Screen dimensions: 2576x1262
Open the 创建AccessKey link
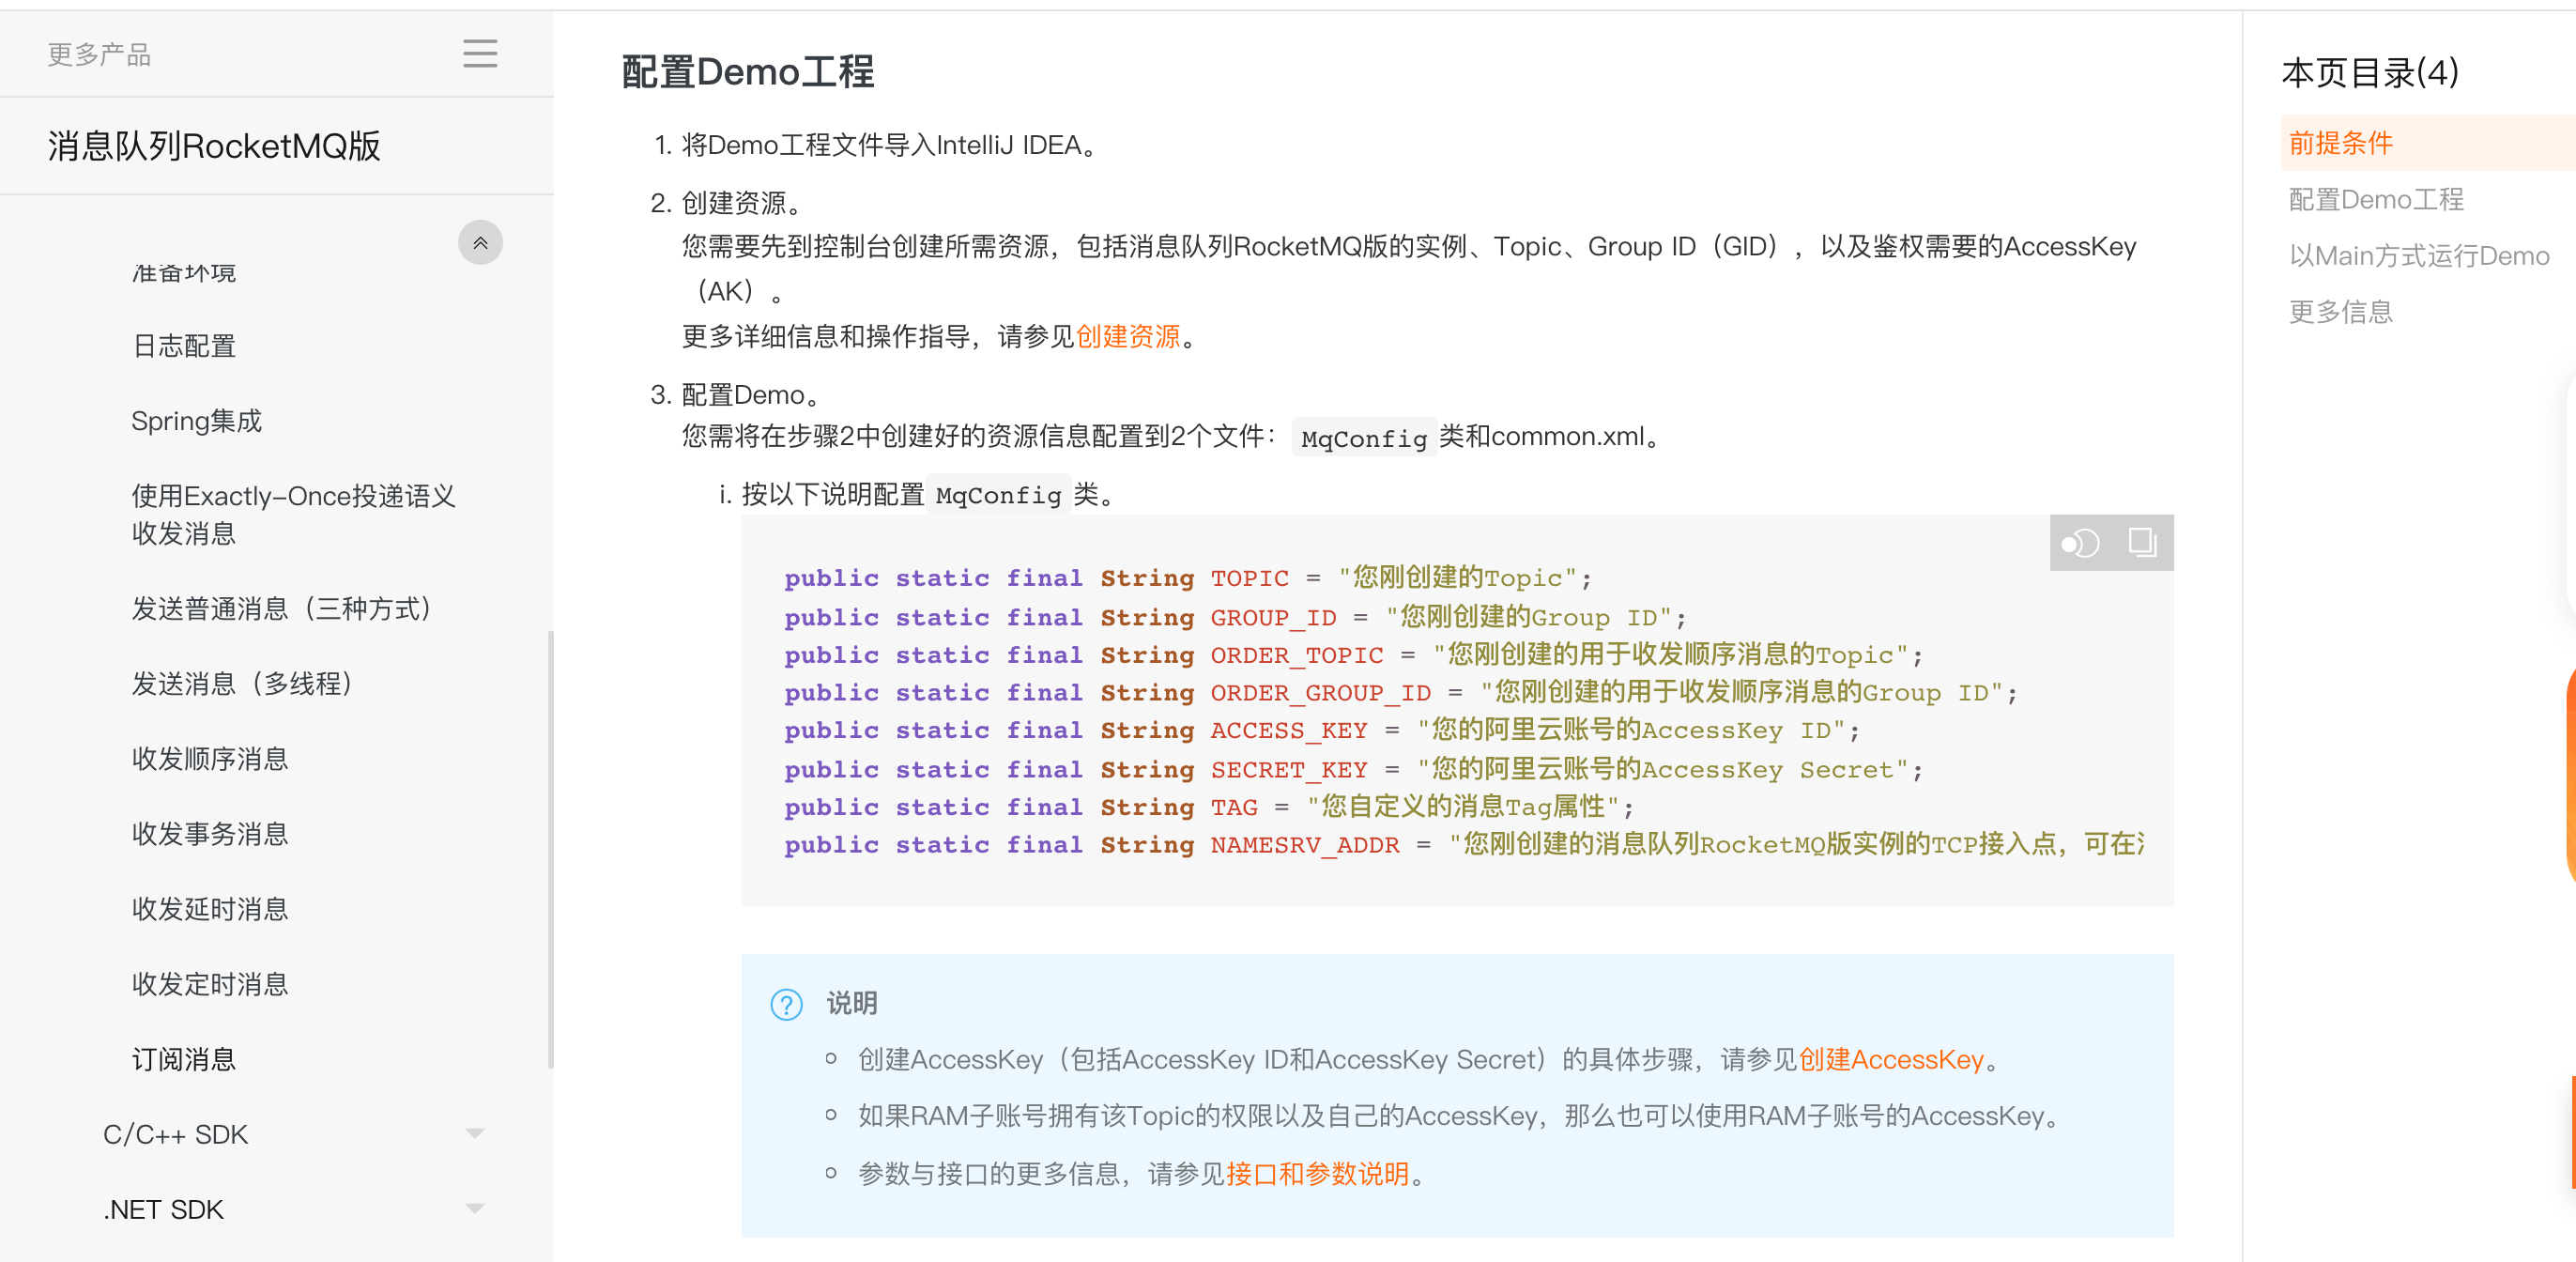(x=1891, y=1059)
